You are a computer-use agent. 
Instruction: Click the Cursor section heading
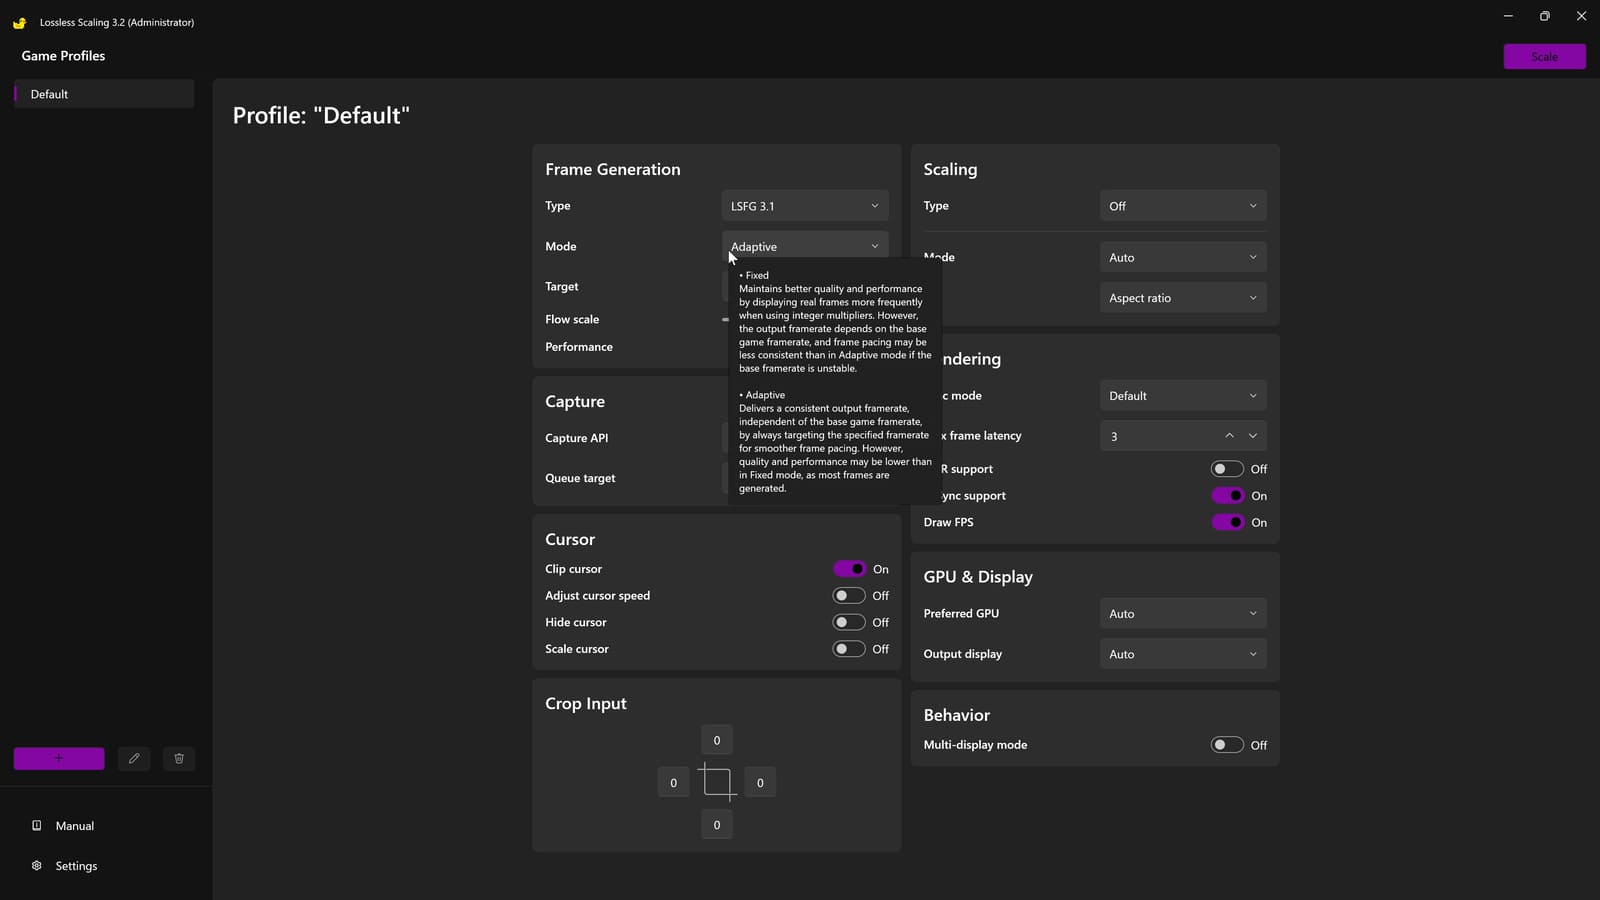[x=570, y=539]
